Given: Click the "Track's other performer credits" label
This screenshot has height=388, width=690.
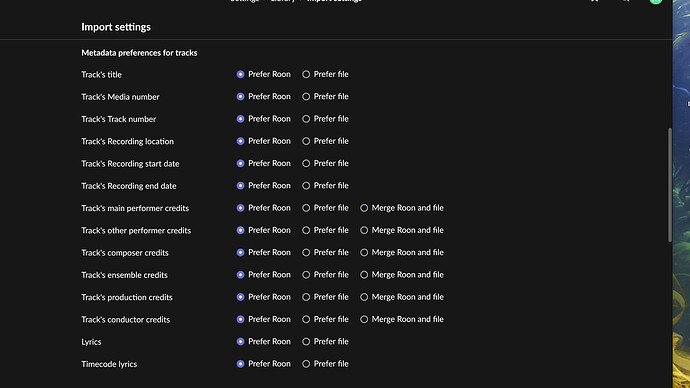Looking at the screenshot, I should pyautogui.click(x=136, y=231).
